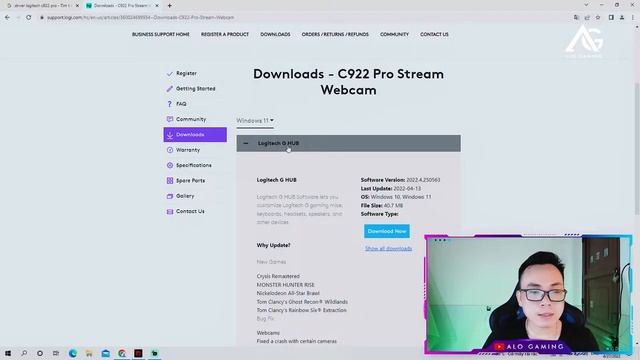Click the Contact Us envelope icon in the sidebar
Image resolution: width=640 pixels, height=360 pixels.
[170, 211]
